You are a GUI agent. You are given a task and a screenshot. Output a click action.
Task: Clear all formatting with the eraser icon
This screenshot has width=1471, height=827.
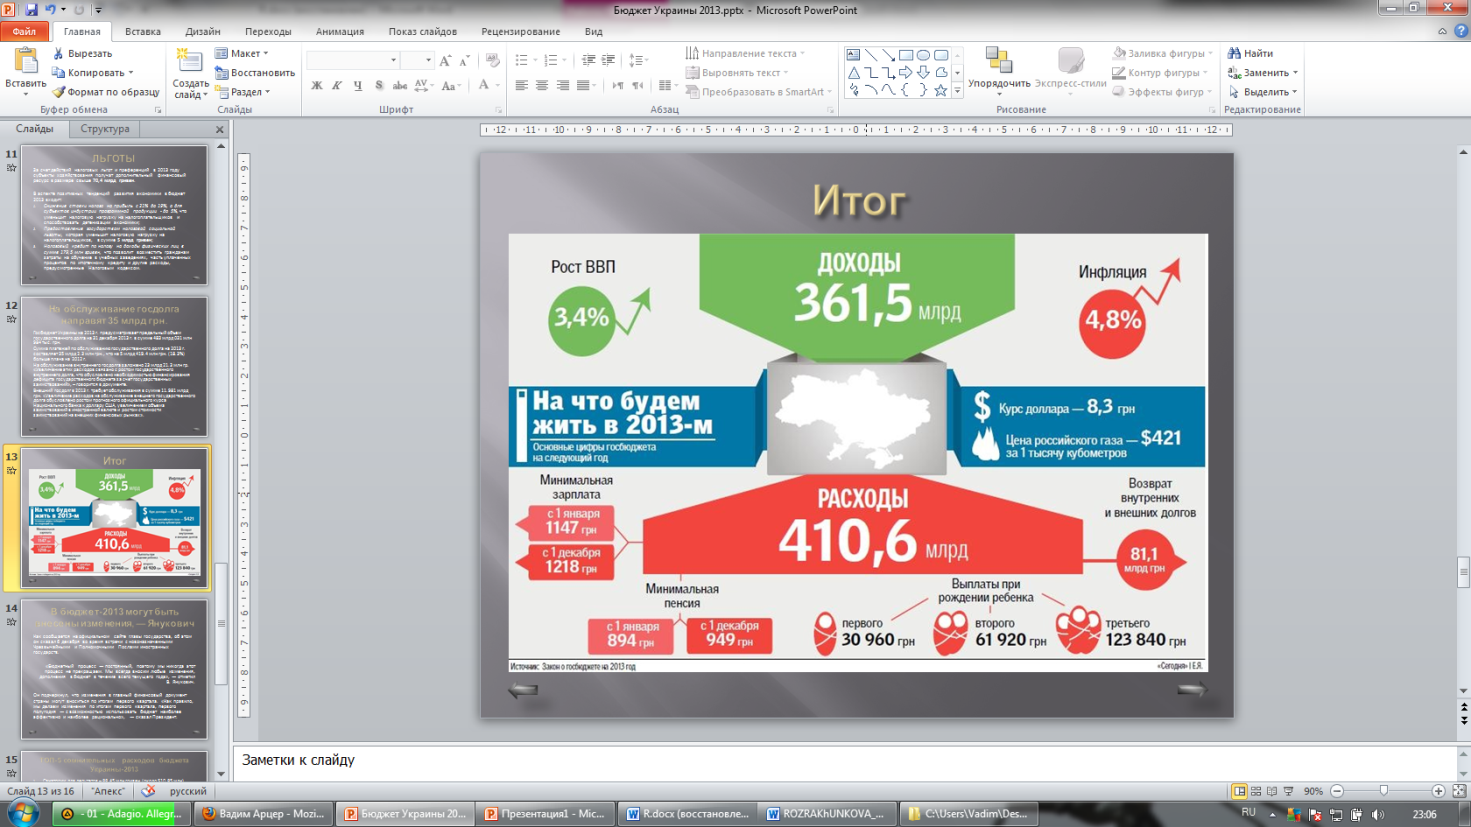click(492, 61)
